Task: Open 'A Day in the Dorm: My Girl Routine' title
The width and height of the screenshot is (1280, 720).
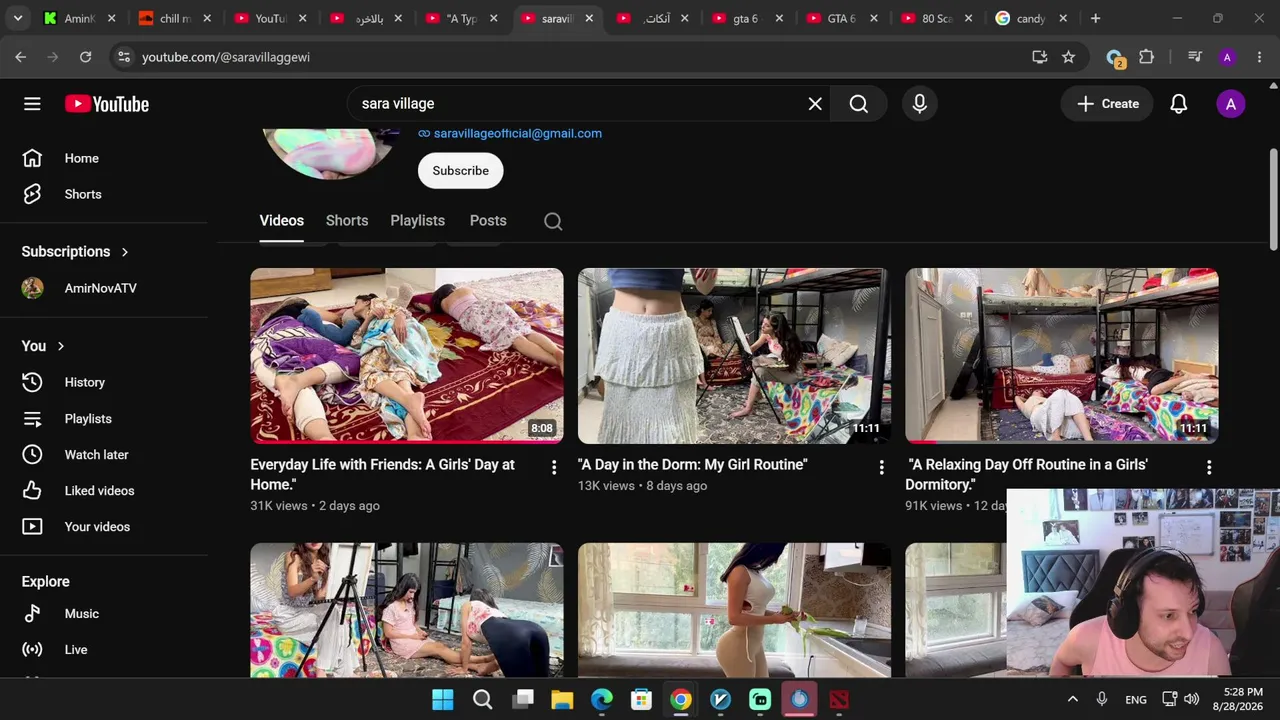Action: tap(692, 465)
